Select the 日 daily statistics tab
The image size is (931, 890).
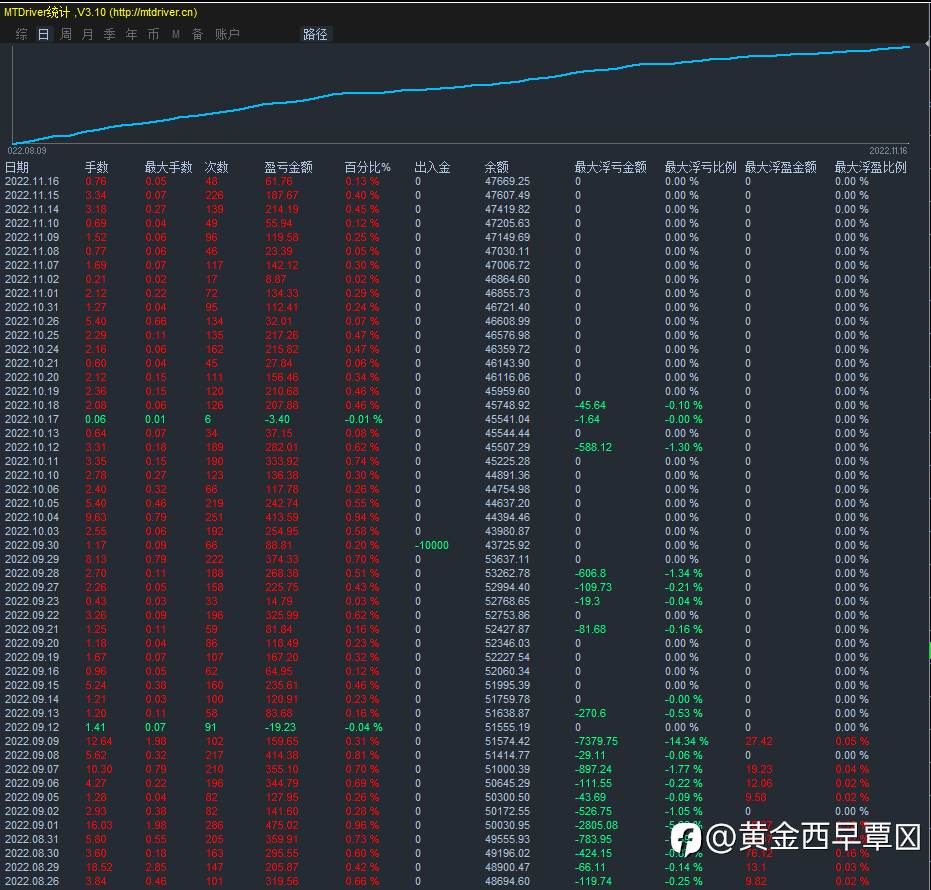[x=43, y=34]
